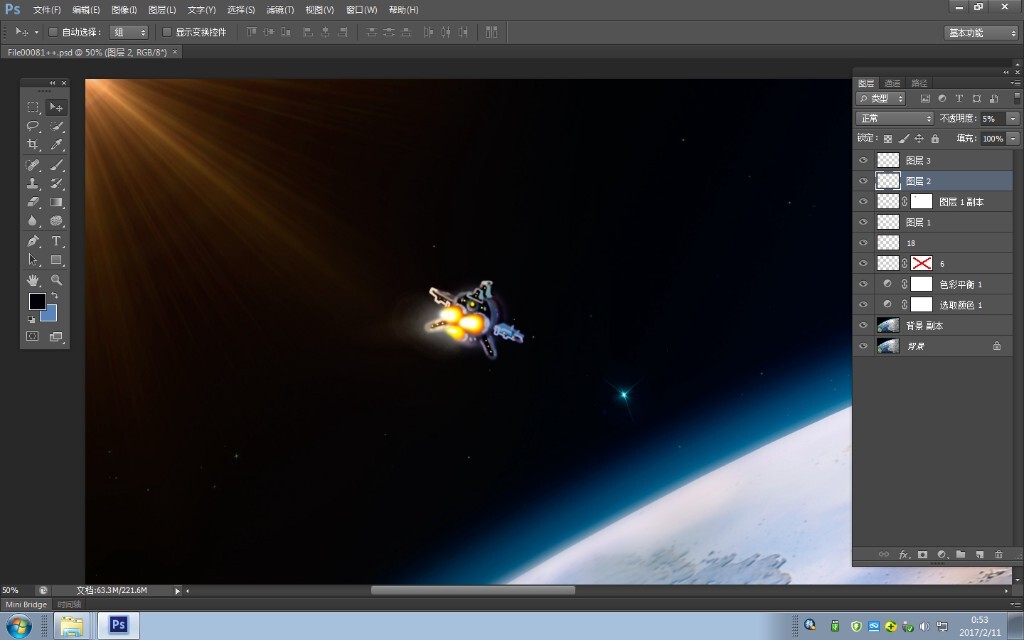Select the Horizontal Type tool
Screen dimensions: 1024x640
56,241
